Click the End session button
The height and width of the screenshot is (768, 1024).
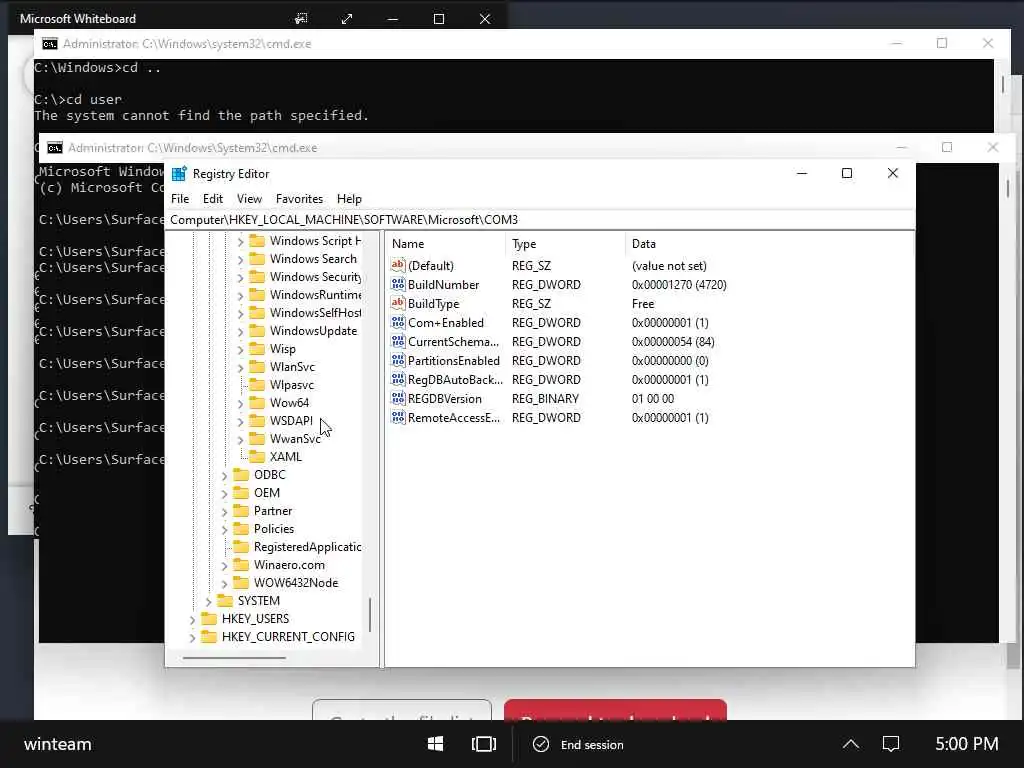(x=578, y=744)
